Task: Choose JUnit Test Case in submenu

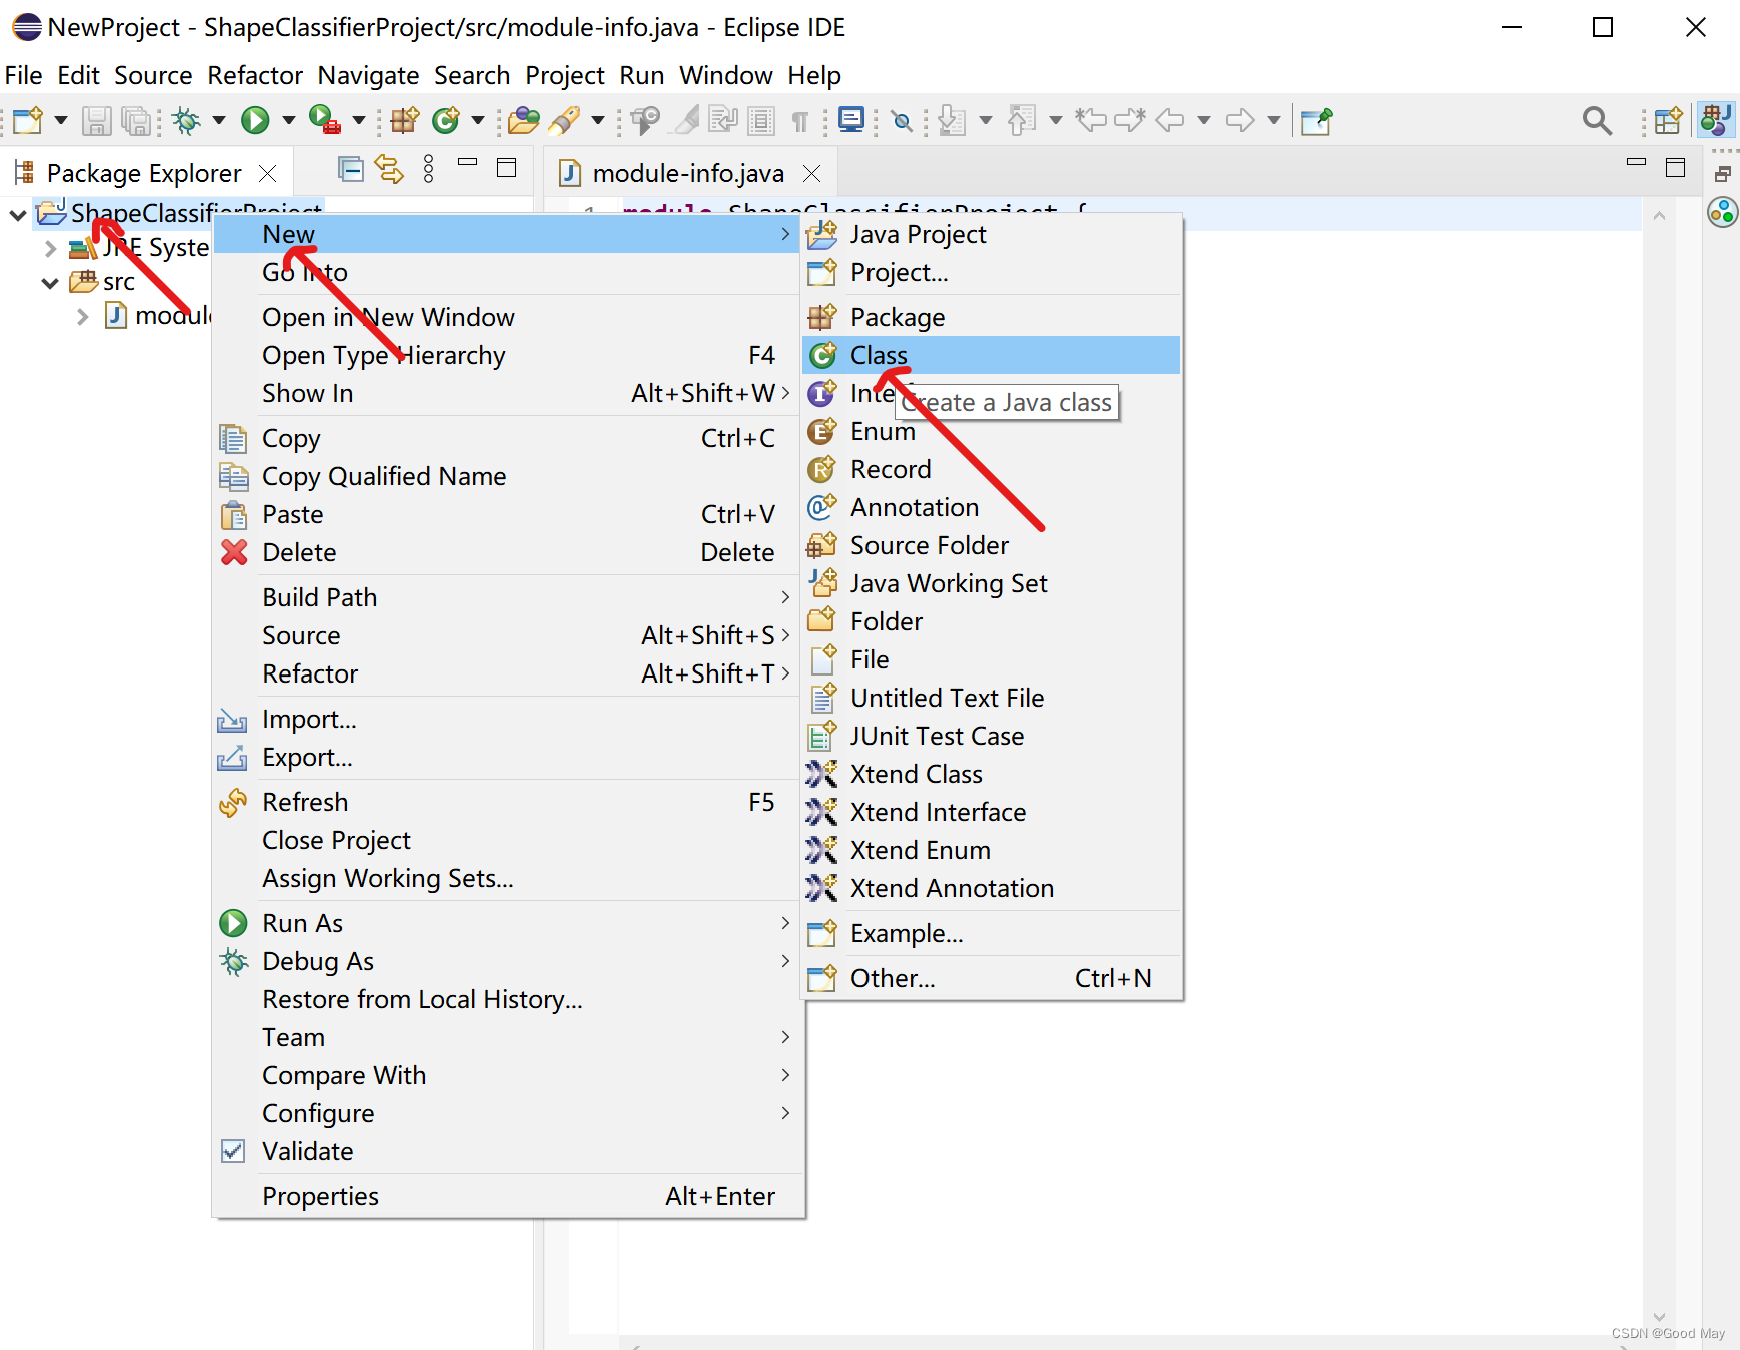Action: click(991, 736)
